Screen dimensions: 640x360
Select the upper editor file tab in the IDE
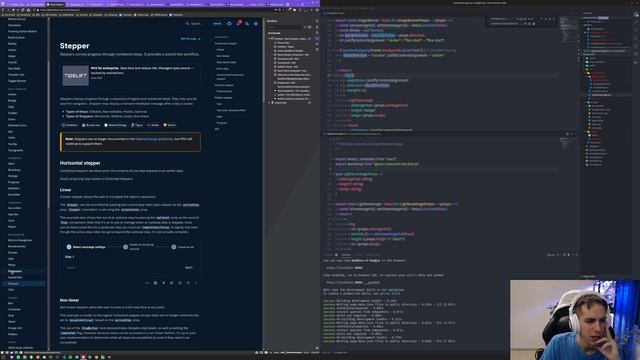(x=335, y=13)
